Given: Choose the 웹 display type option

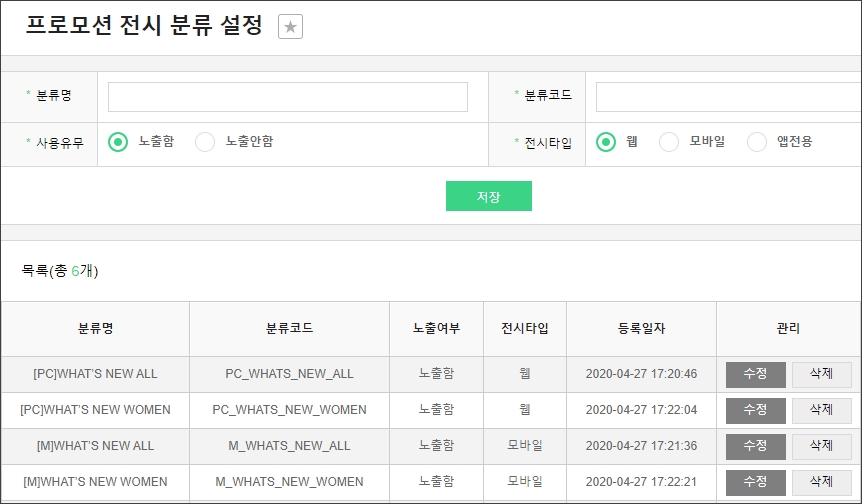Looking at the screenshot, I should 606,142.
